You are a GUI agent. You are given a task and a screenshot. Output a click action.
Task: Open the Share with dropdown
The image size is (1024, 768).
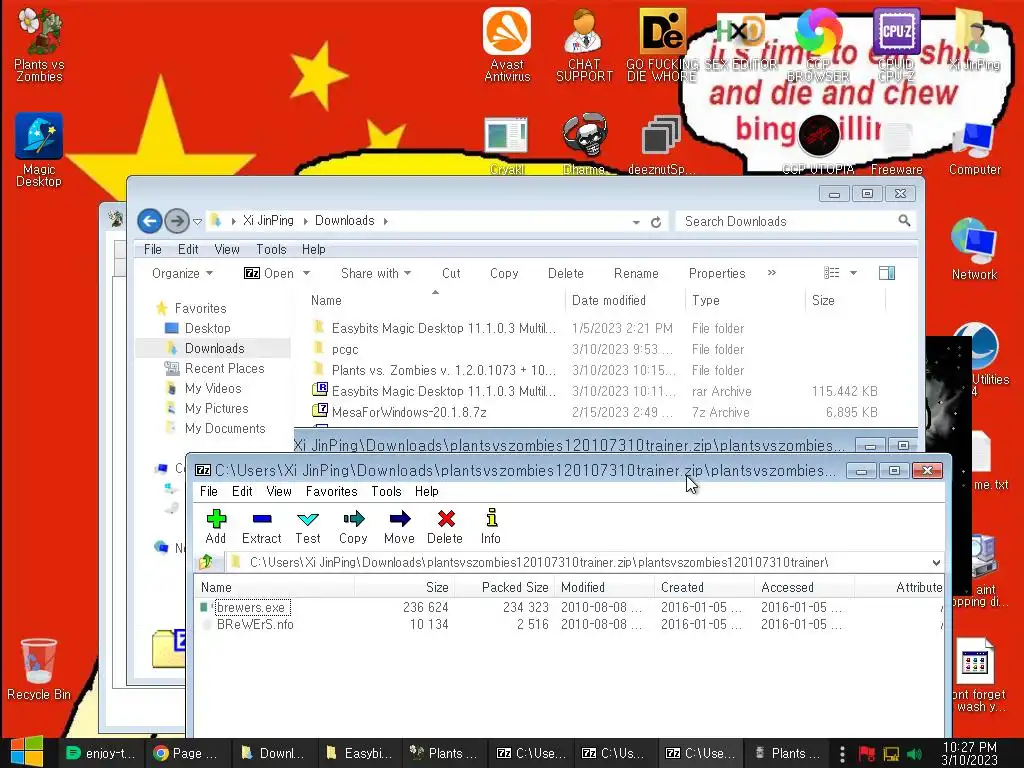pyautogui.click(x=376, y=274)
